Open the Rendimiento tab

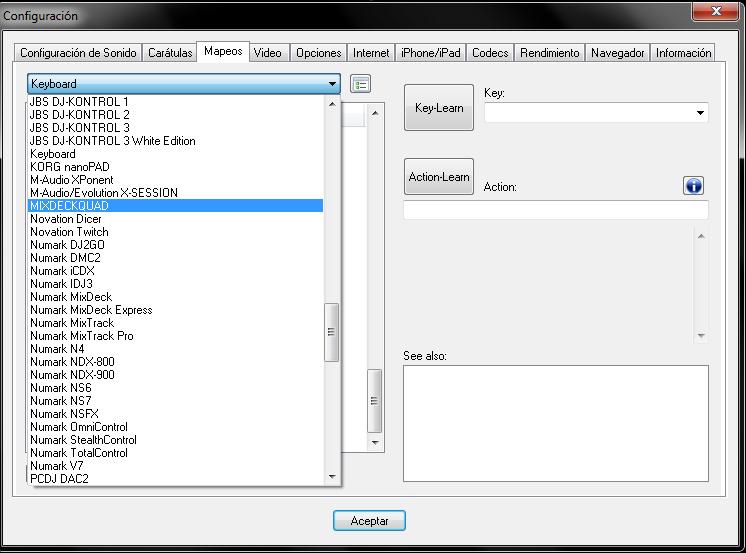coord(550,53)
